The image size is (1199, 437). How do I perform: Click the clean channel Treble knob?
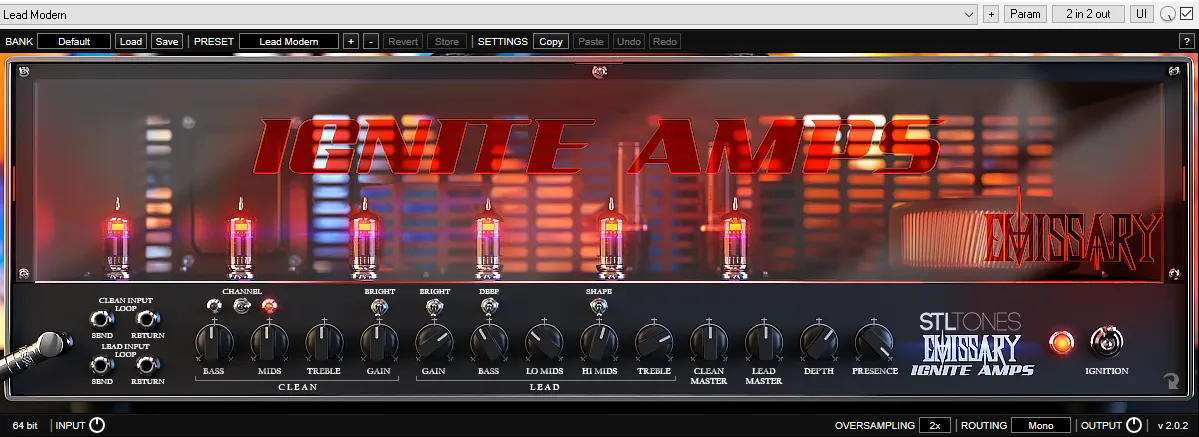[x=324, y=342]
